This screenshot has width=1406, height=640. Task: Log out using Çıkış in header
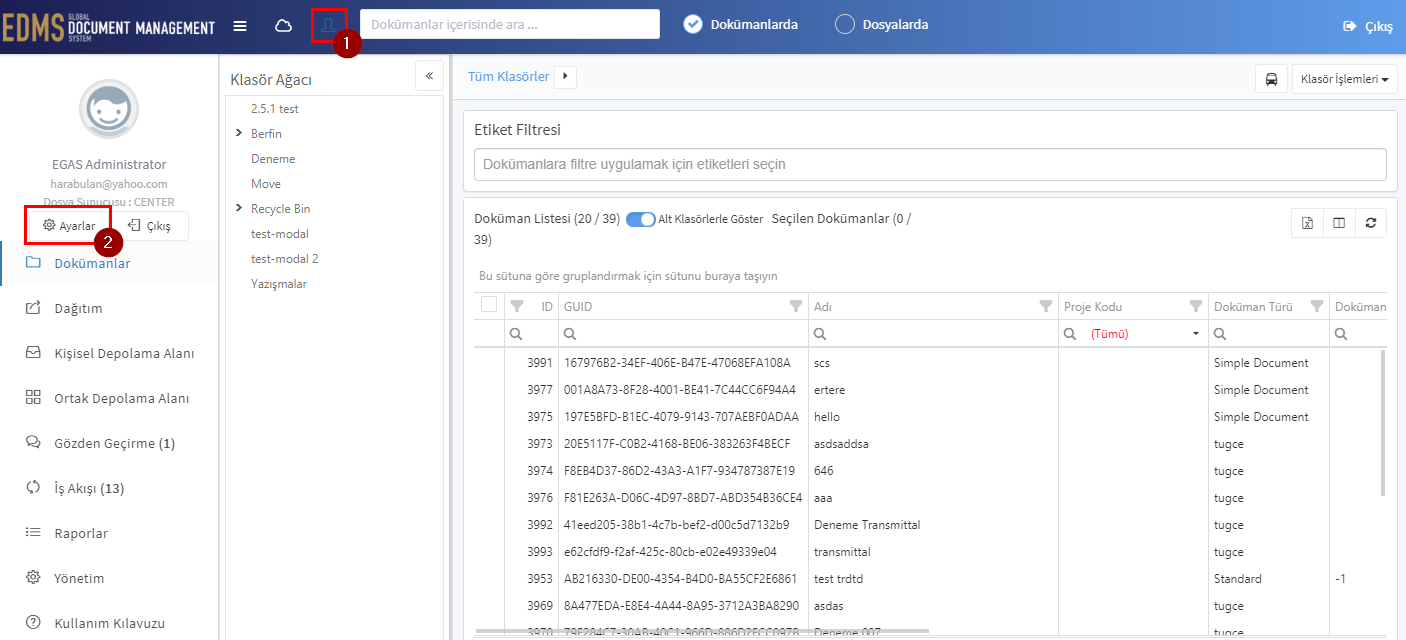(1369, 27)
